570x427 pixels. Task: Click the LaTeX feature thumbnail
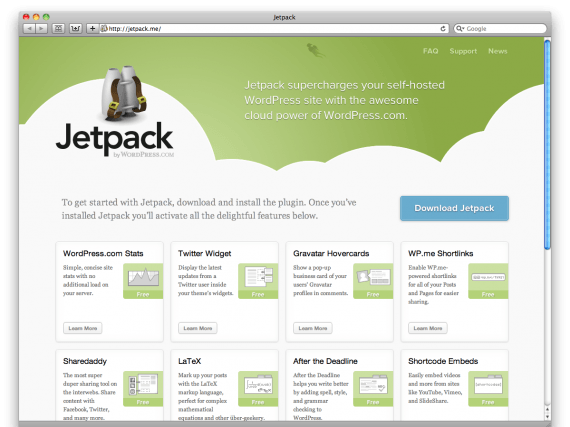(258, 388)
